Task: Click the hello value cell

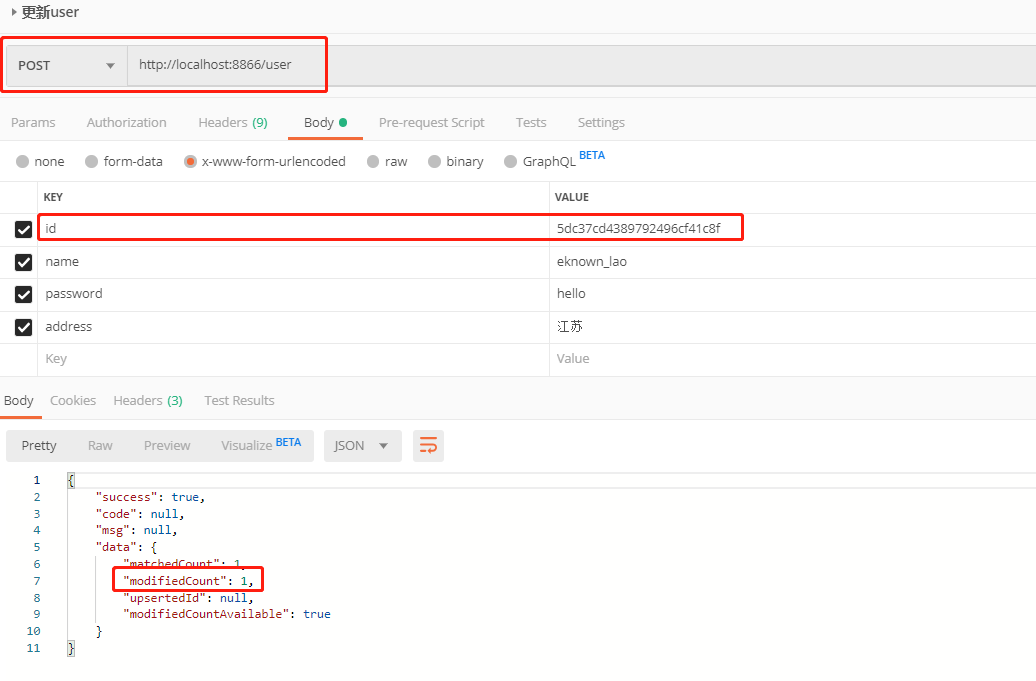Action: coord(792,294)
